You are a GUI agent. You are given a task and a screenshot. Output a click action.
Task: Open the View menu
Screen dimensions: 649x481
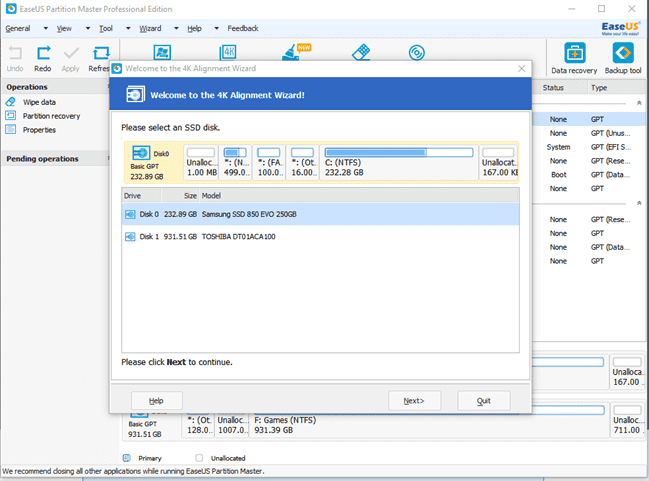click(64, 29)
